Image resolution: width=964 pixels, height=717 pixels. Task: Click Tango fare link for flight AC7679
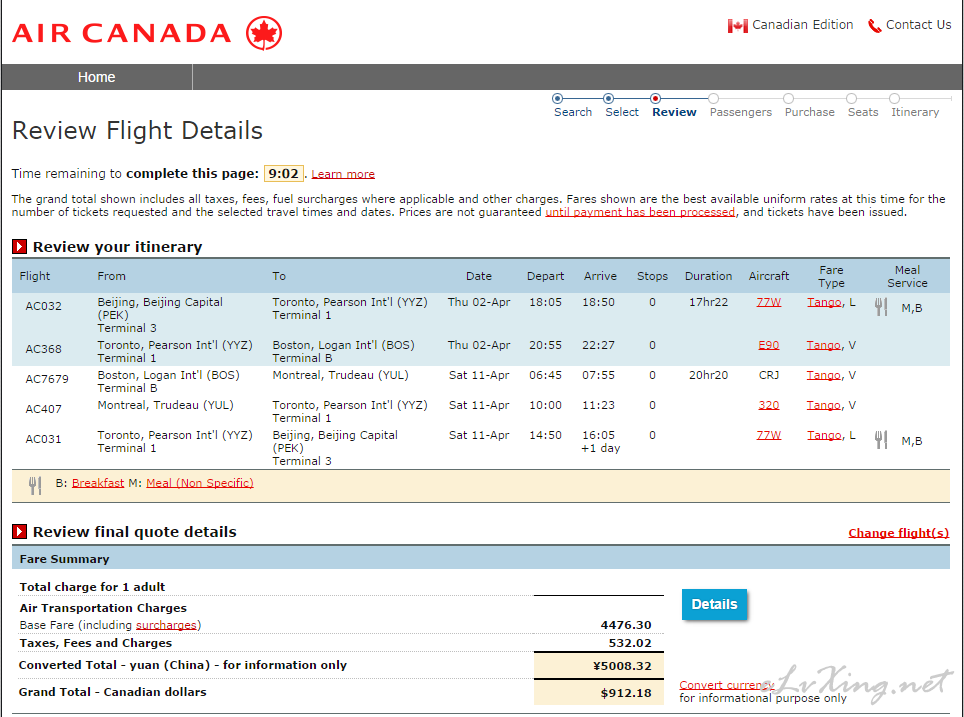click(824, 375)
